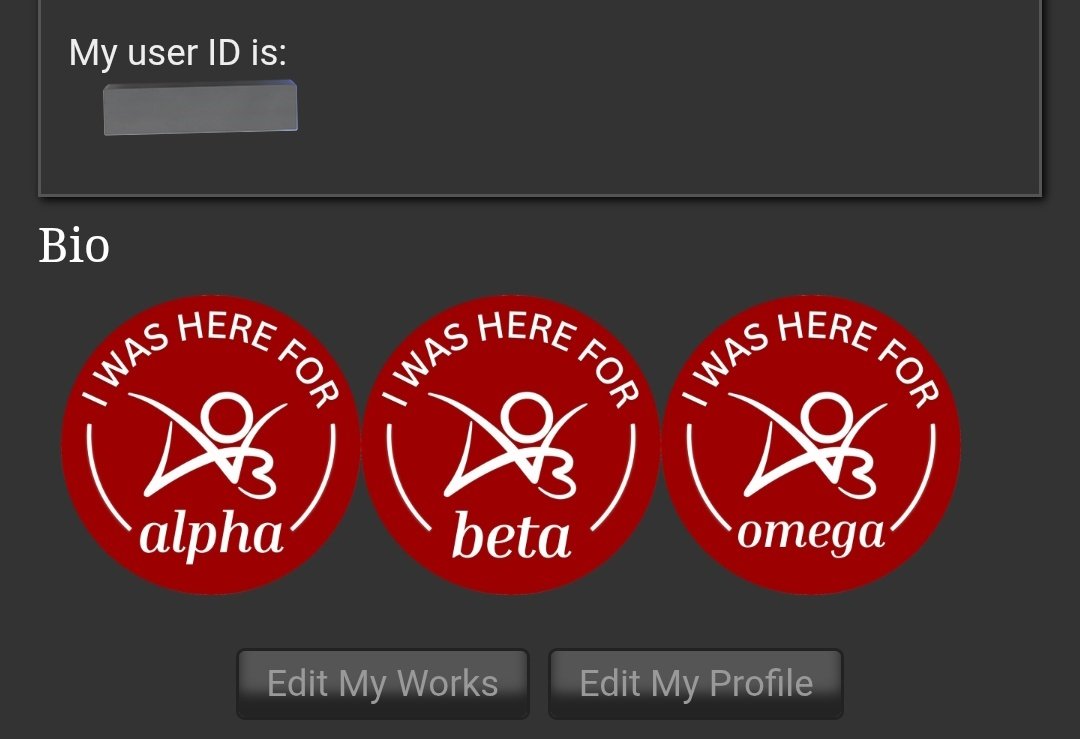Select the 'My user ID is:' label
The image size is (1080, 739).
click(178, 53)
